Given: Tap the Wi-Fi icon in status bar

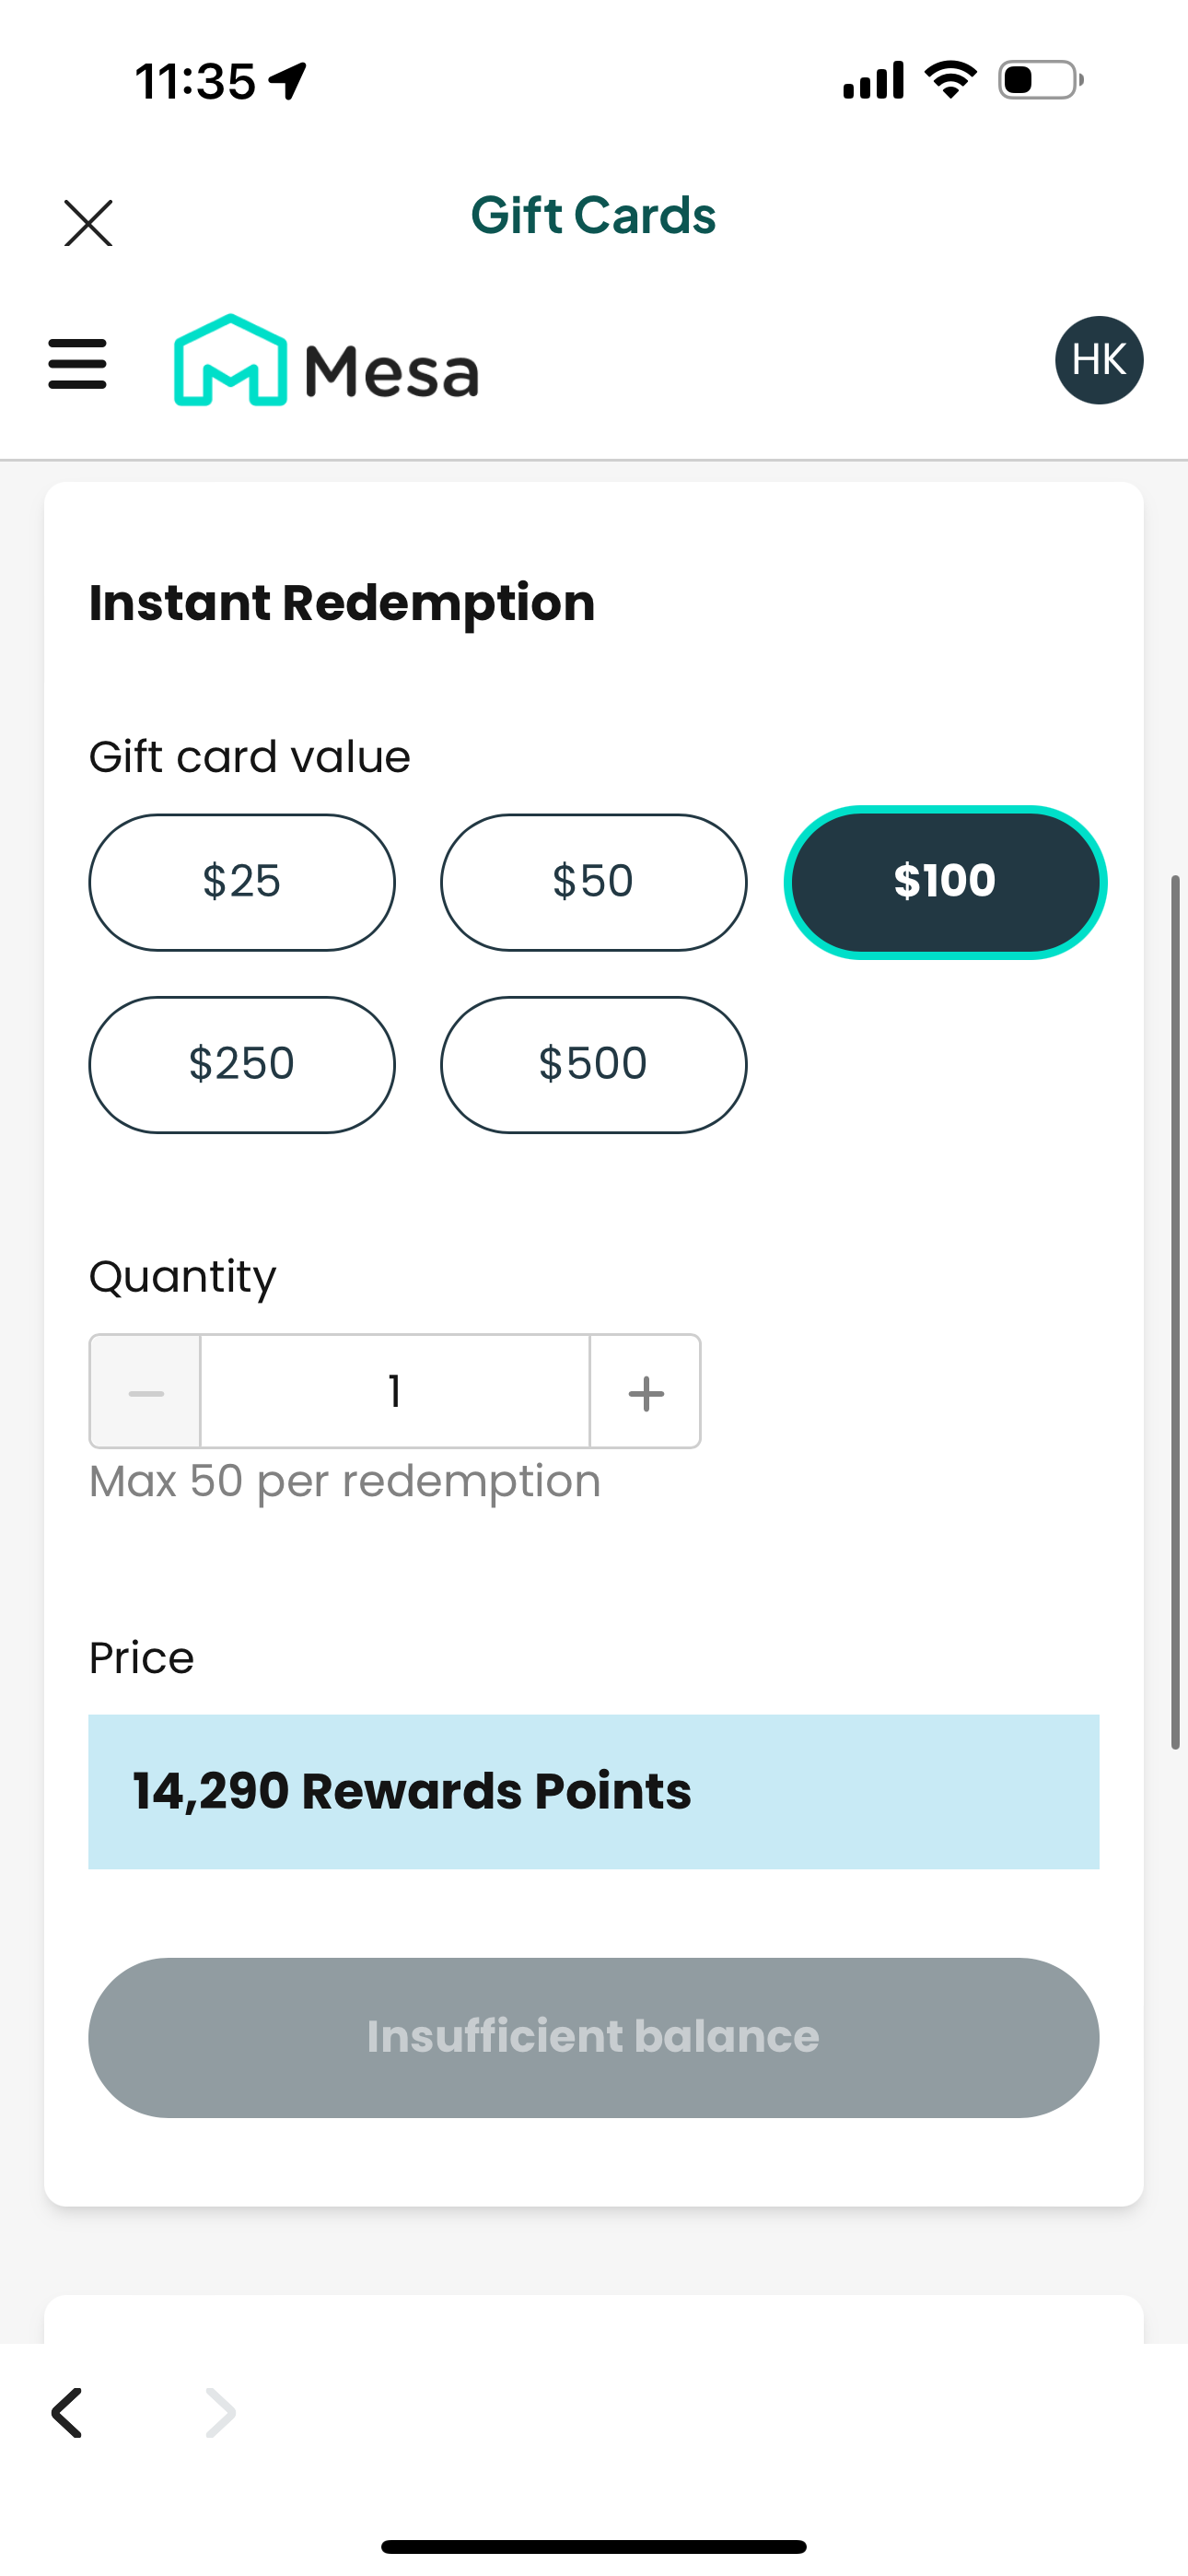Looking at the screenshot, I should point(950,80).
